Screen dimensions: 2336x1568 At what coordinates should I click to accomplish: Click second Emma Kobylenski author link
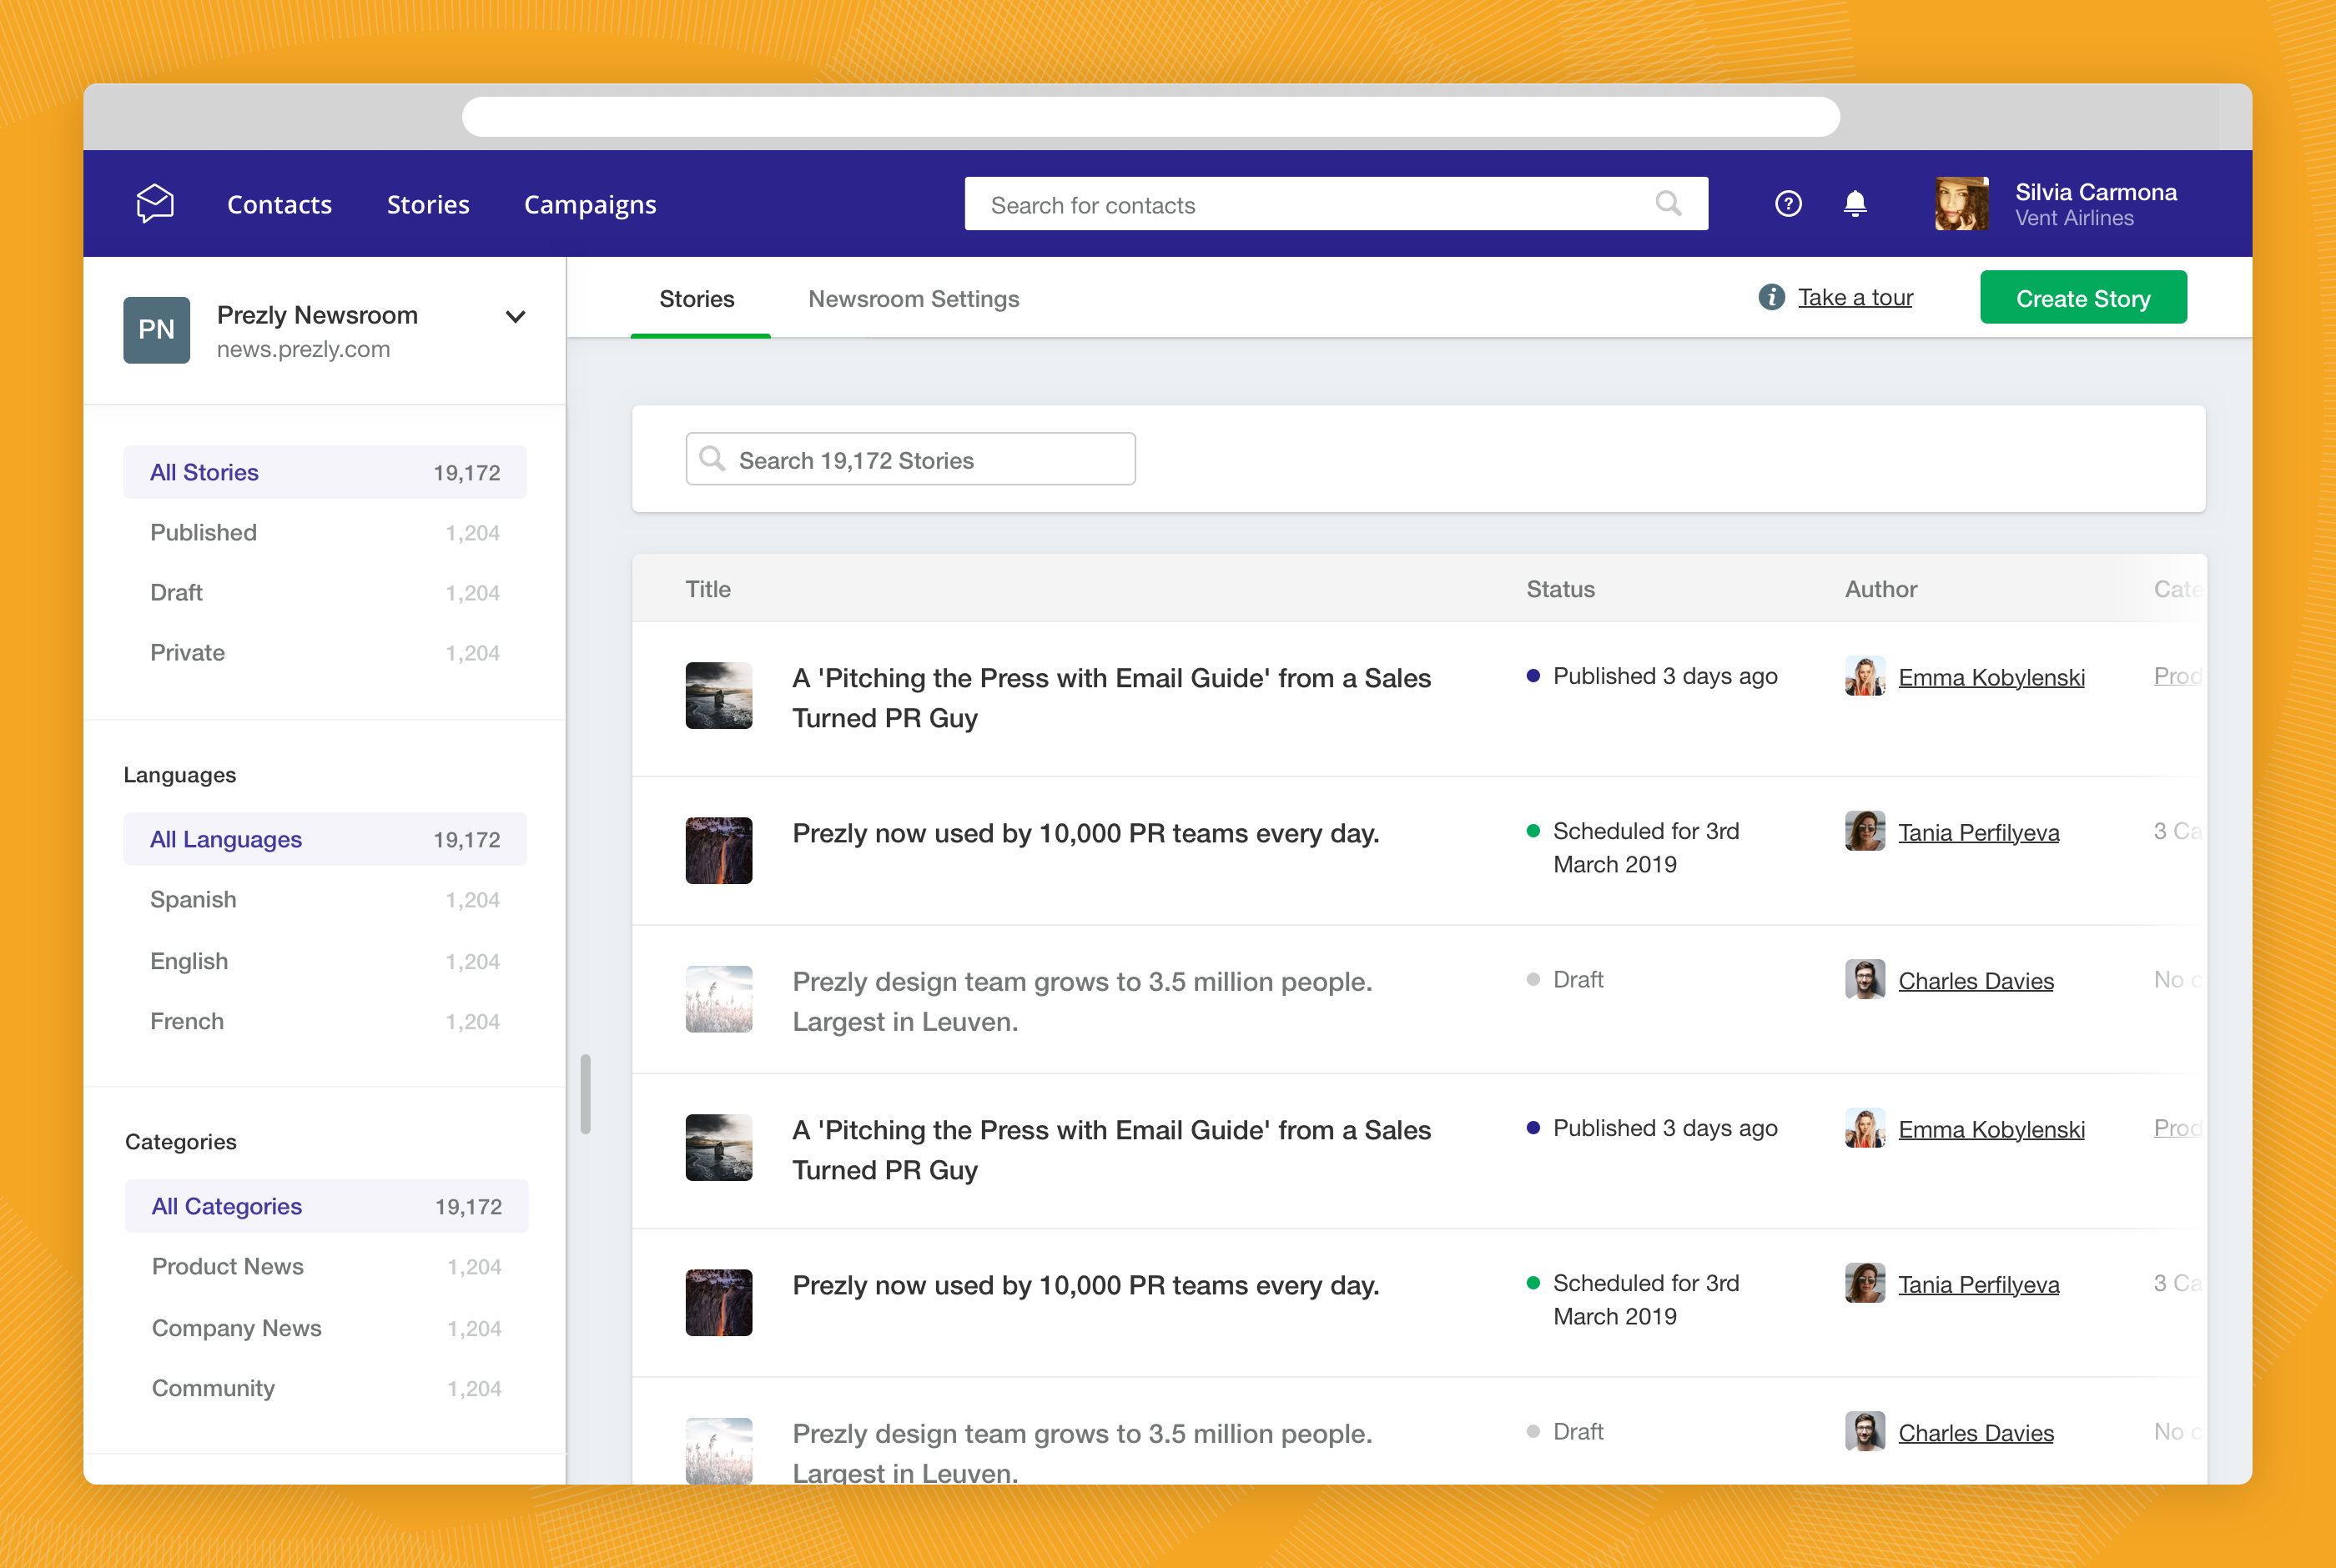pos(1991,1129)
